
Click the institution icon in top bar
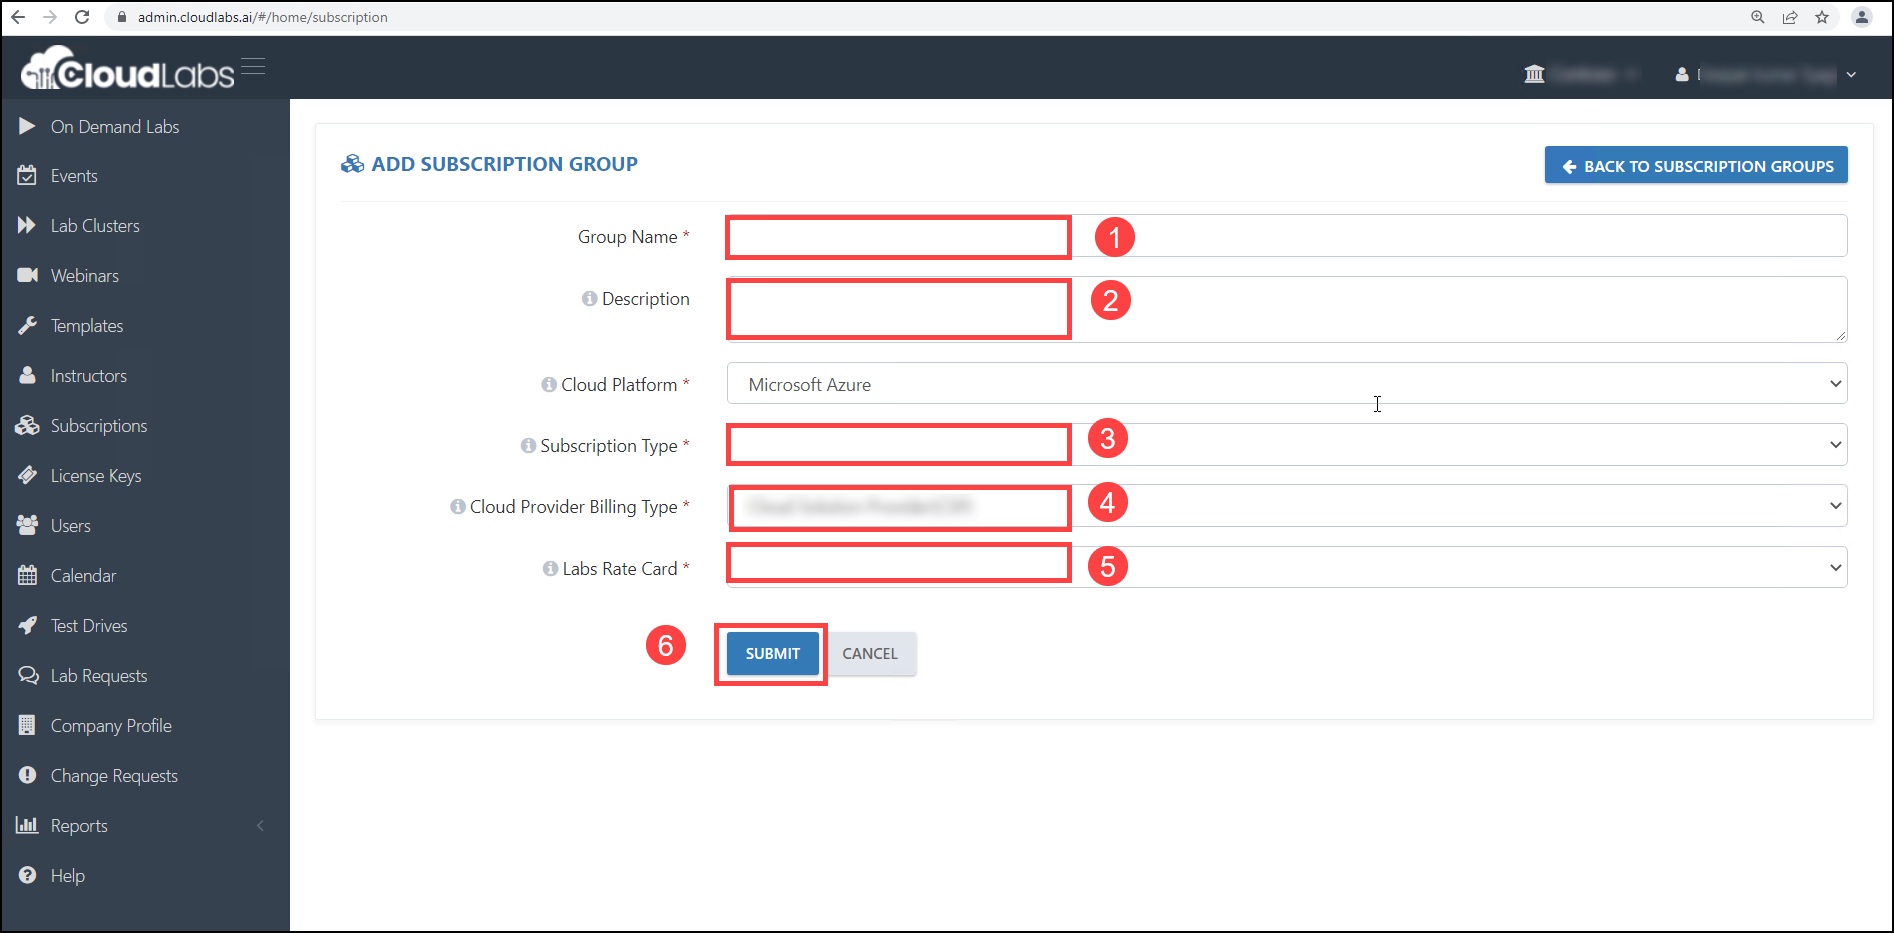1534,74
